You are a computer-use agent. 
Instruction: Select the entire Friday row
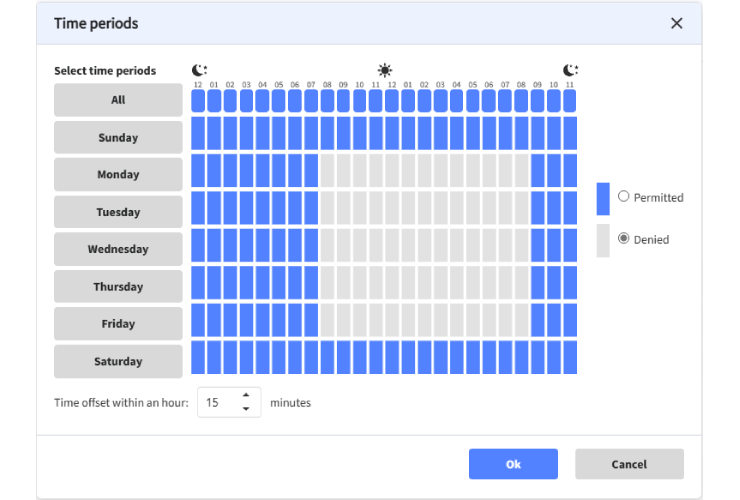click(118, 324)
